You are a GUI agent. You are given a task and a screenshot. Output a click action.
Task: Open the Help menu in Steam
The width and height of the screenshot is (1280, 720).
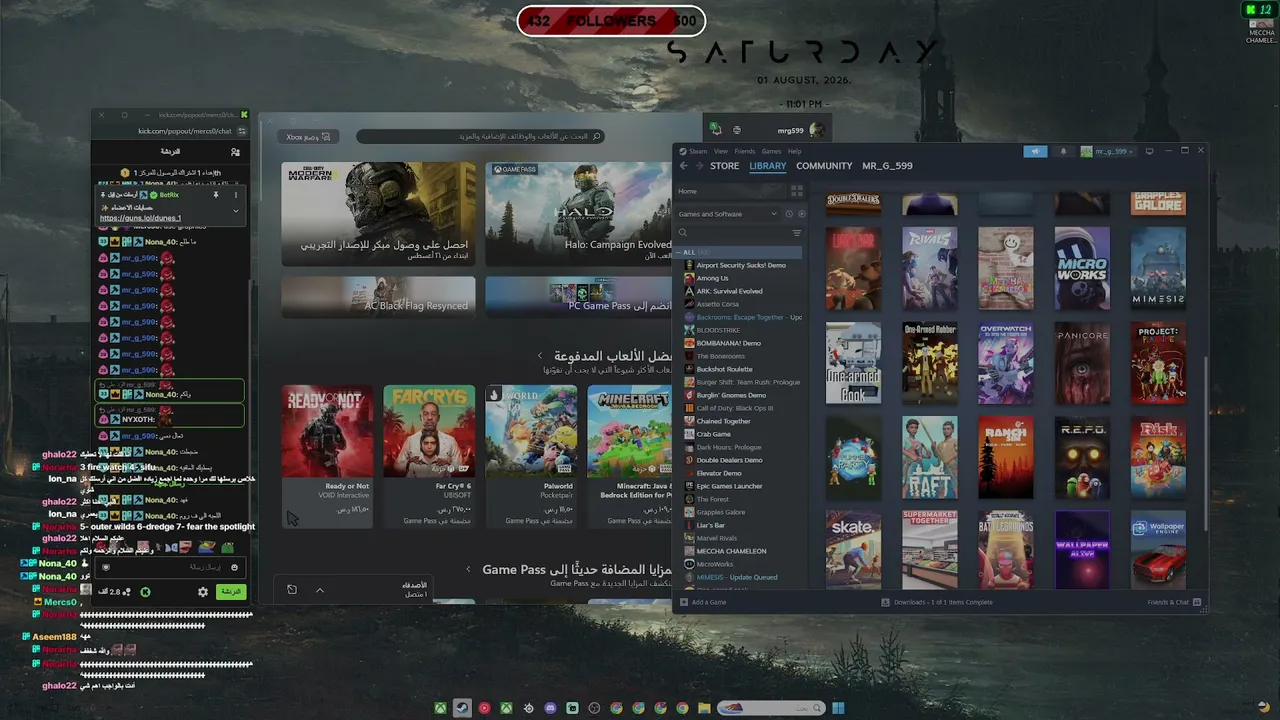pyautogui.click(x=795, y=151)
